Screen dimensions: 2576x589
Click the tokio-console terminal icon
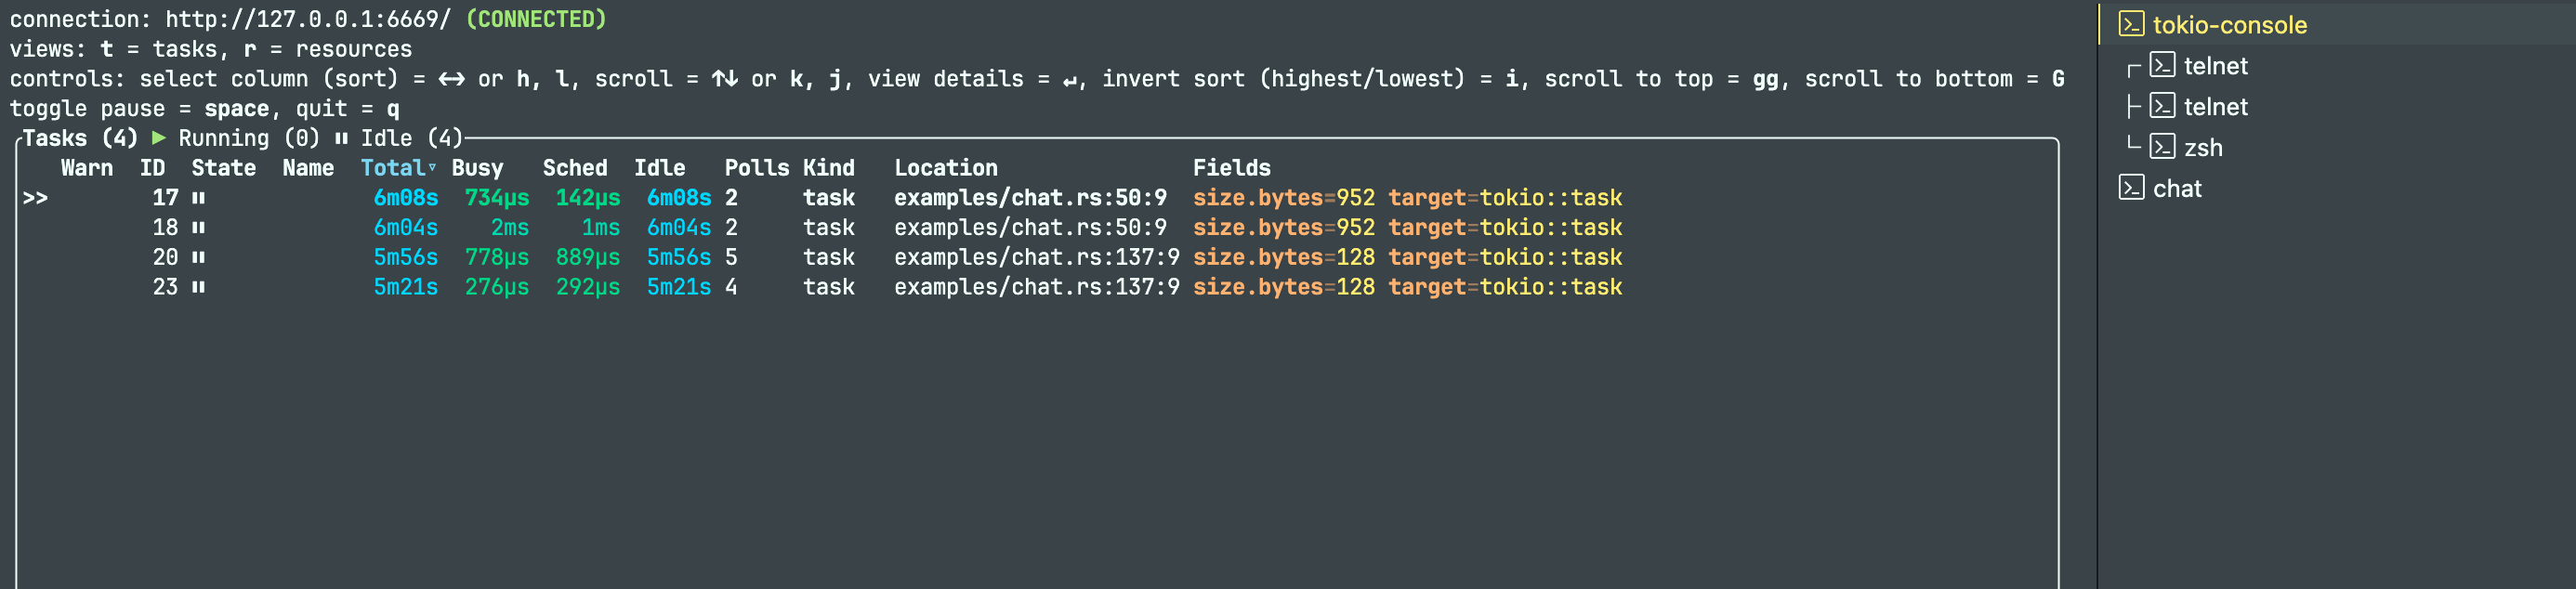(2131, 24)
